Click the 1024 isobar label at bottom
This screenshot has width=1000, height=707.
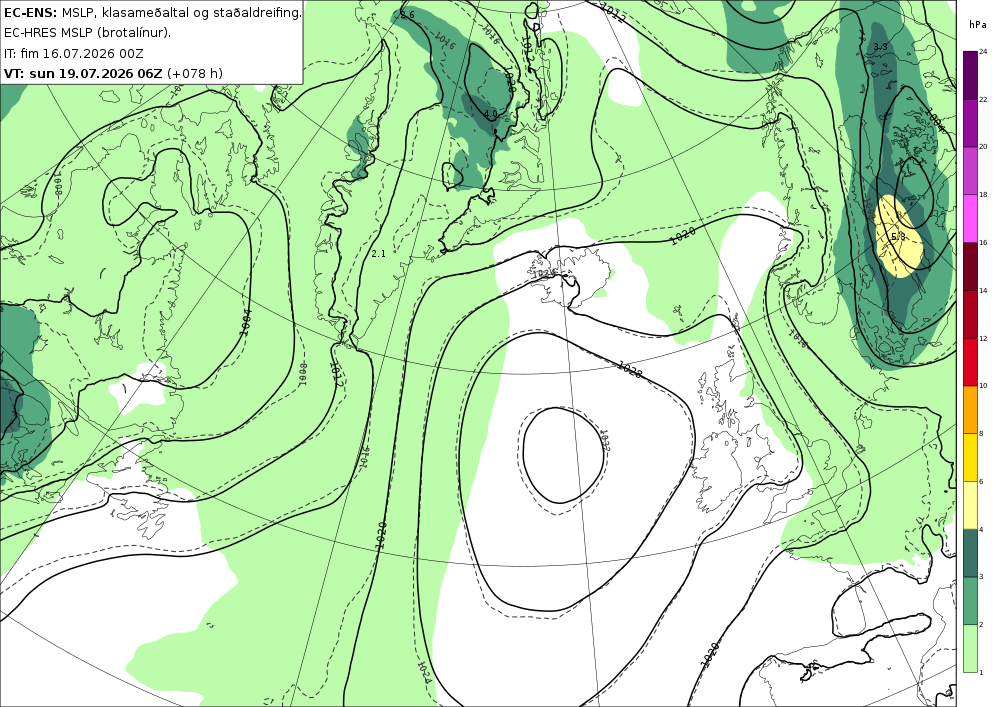coord(424,672)
